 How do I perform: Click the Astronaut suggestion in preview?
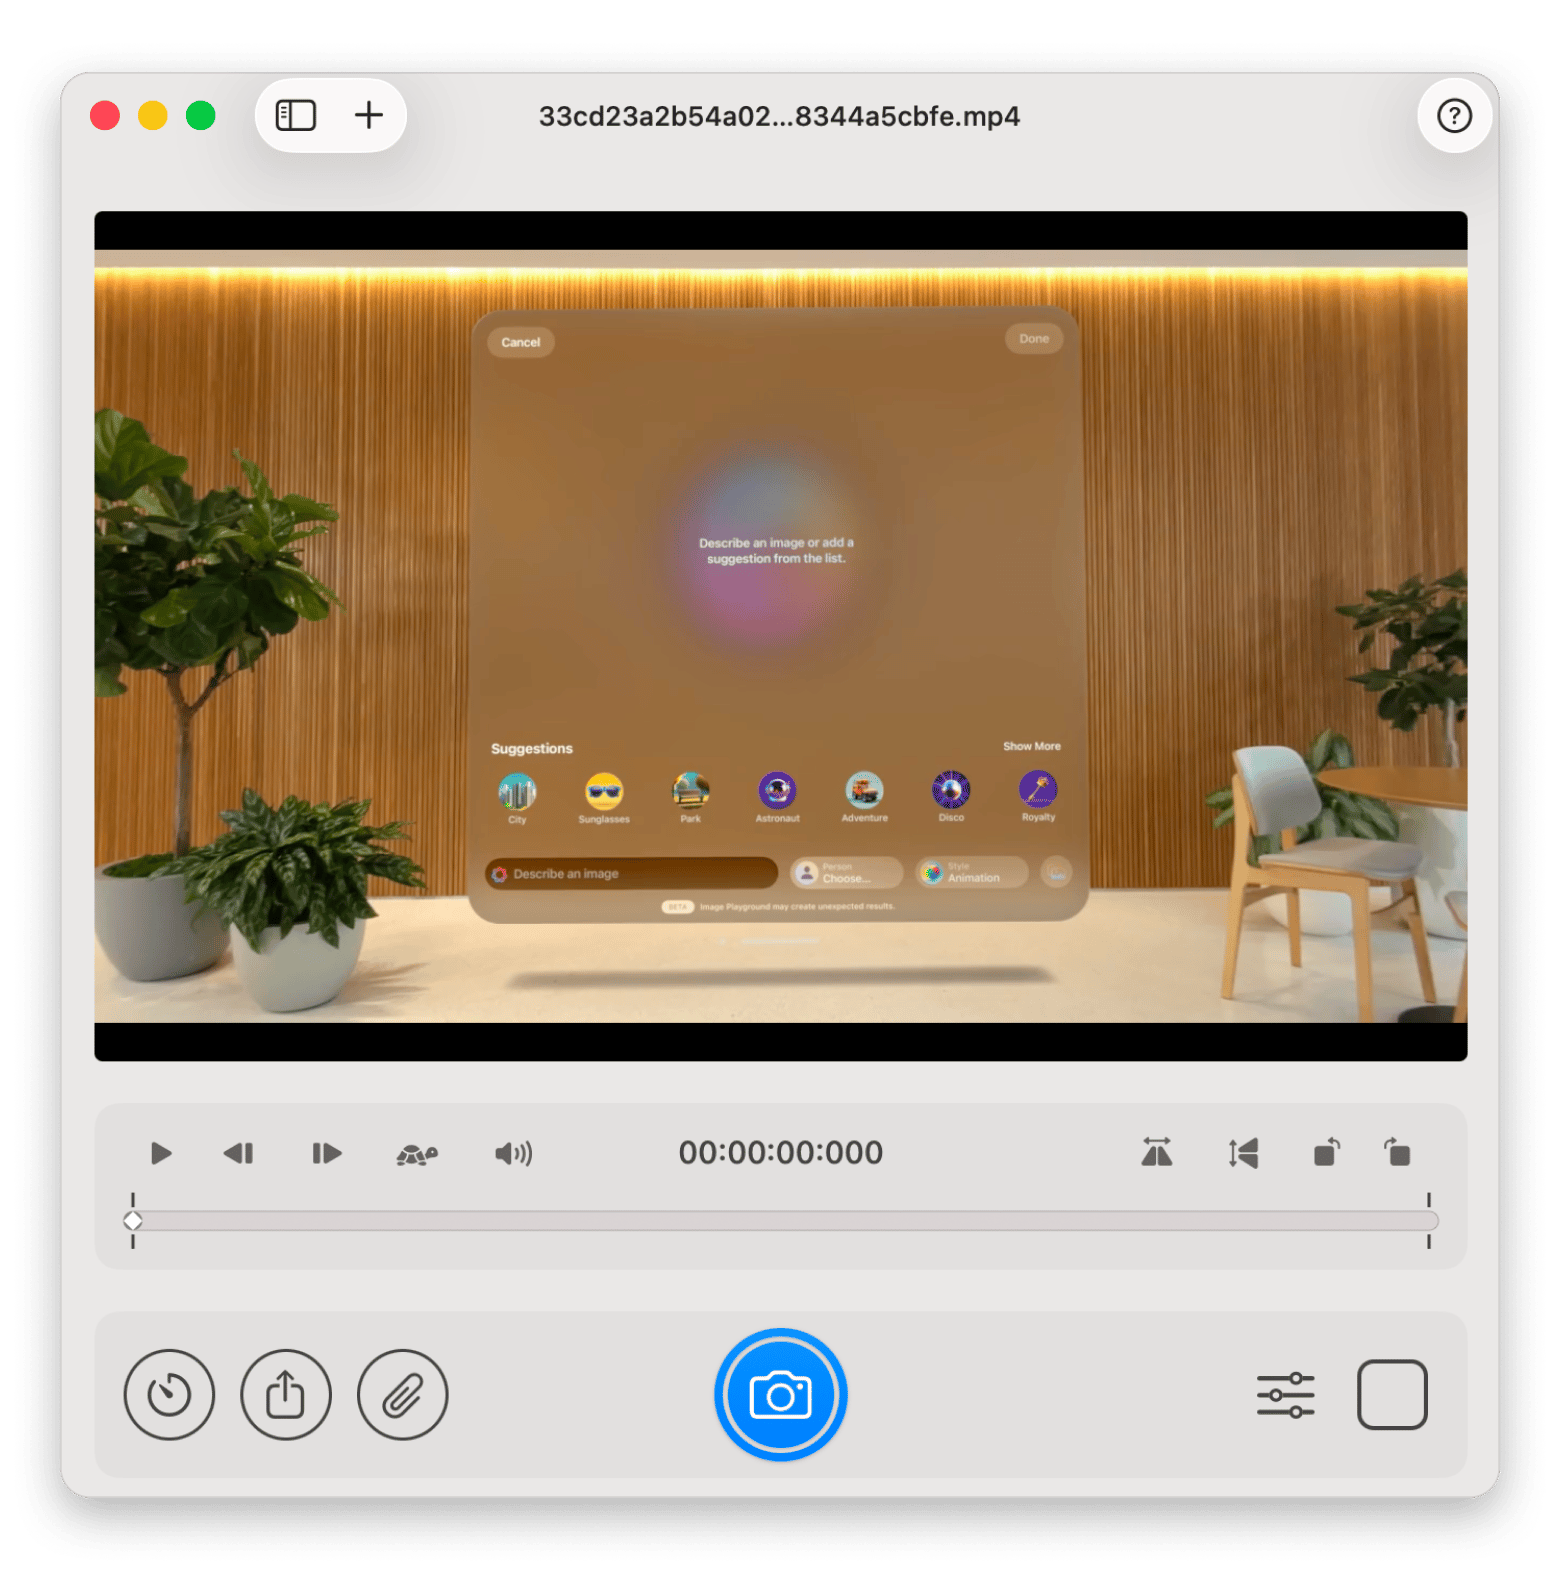777,797
